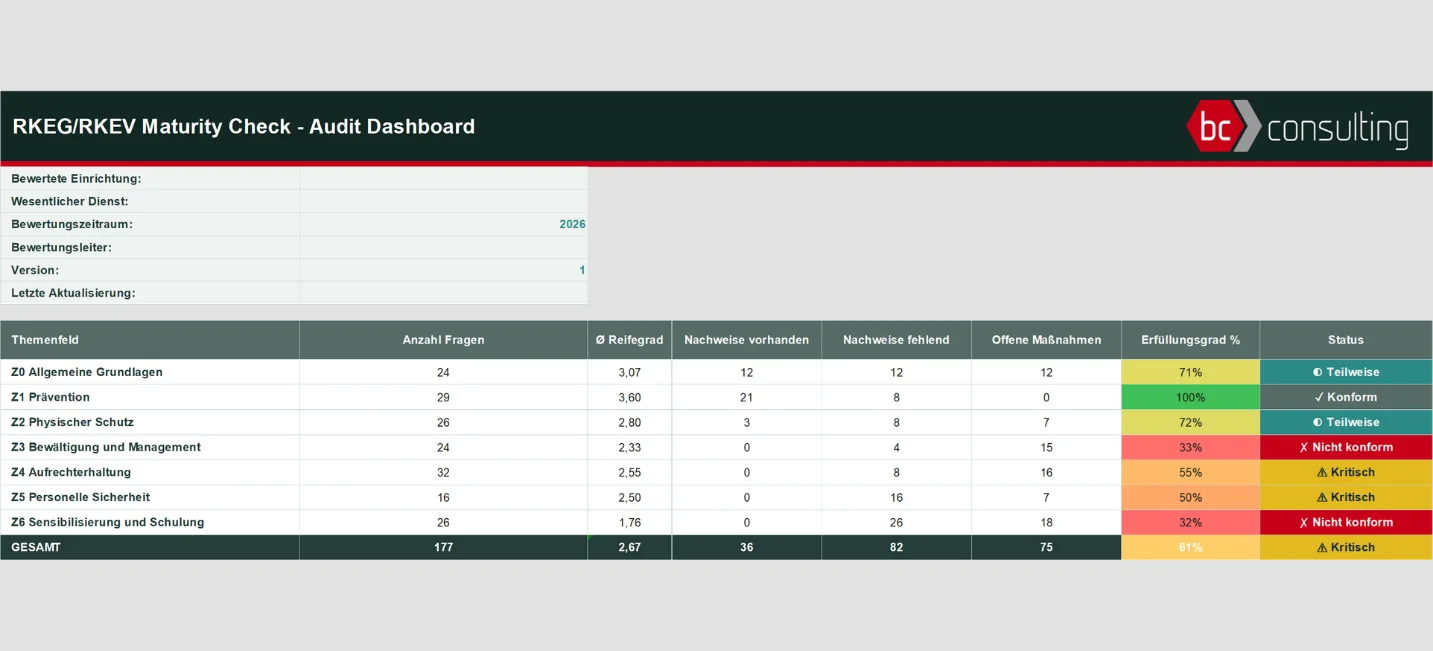Click the Version value 1
The height and width of the screenshot is (651, 1433).
(x=582, y=271)
